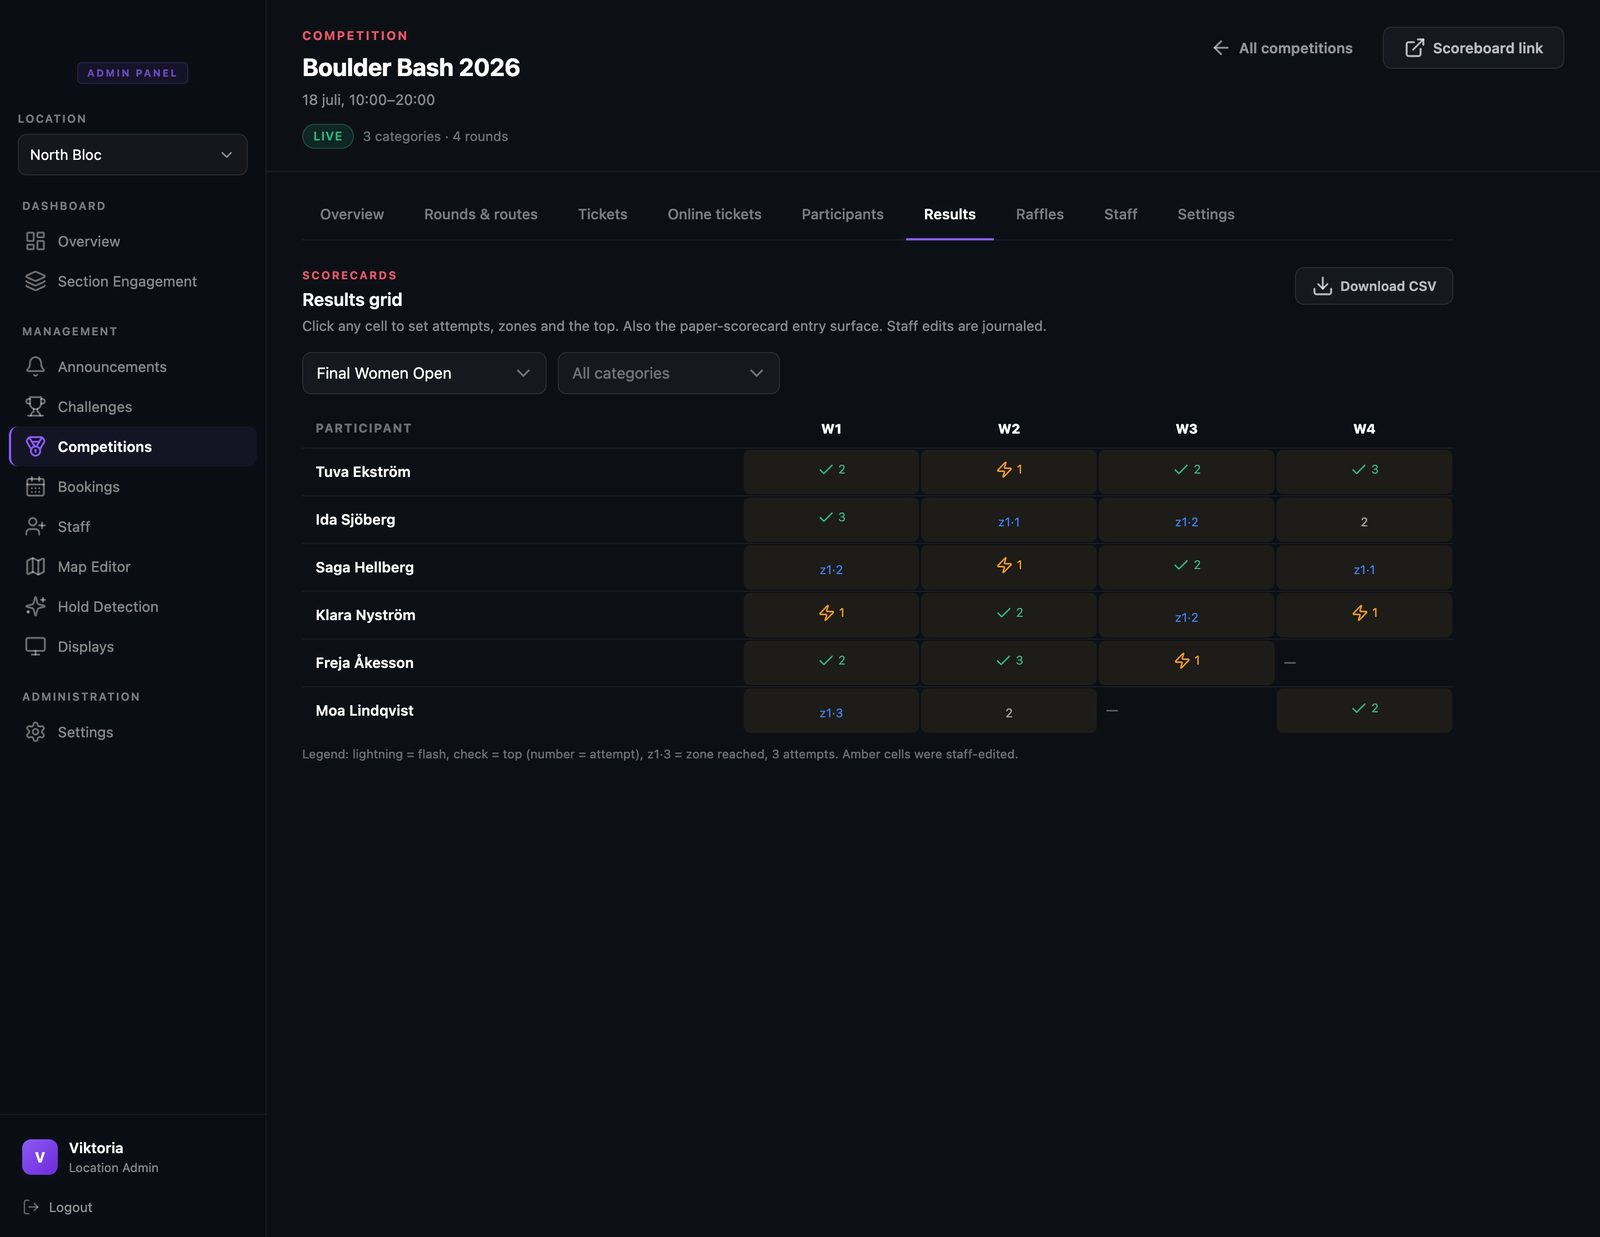The height and width of the screenshot is (1237, 1600).
Task: Click the Map Editor map icon
Action: [x=35, y=567]
